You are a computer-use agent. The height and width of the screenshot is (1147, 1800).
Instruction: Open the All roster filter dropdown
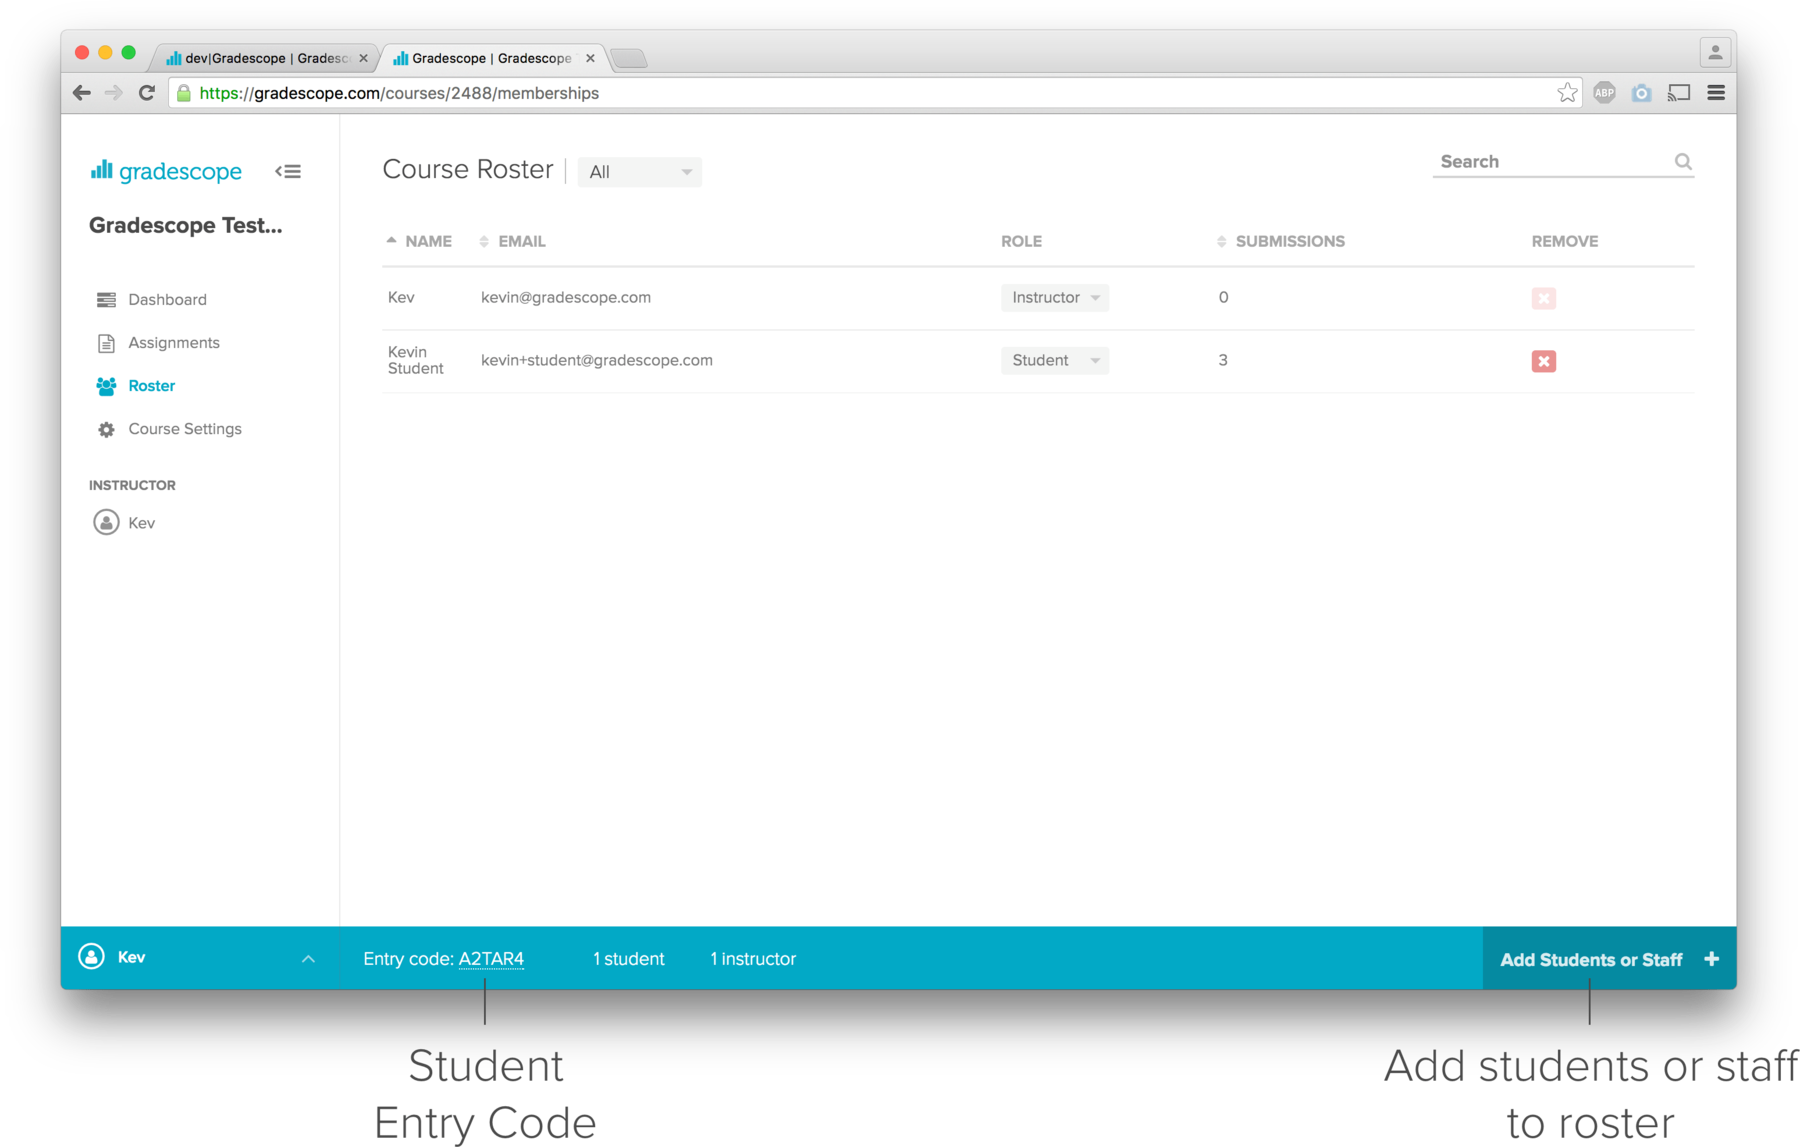(x=639, y=171)
